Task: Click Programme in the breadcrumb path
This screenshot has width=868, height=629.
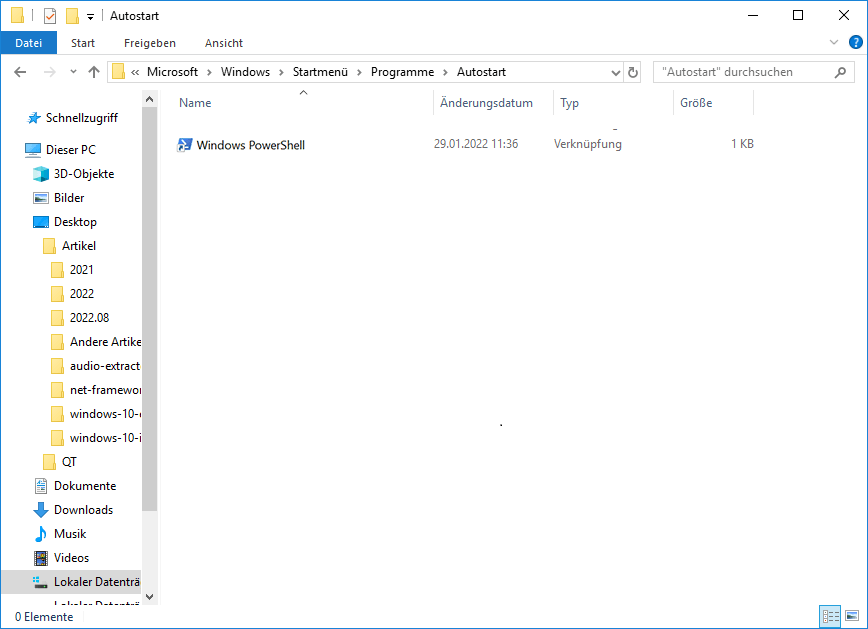Action: click(402, 72)
